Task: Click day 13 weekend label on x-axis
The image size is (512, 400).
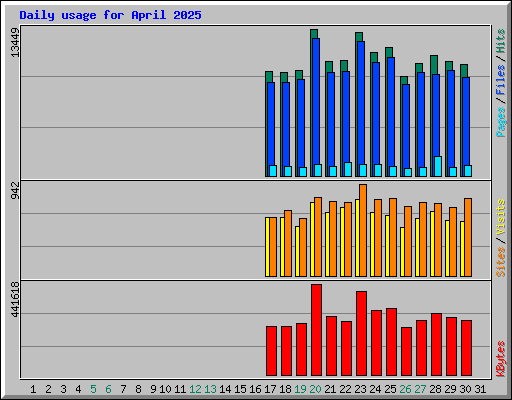Action: (x=210, y=389)
